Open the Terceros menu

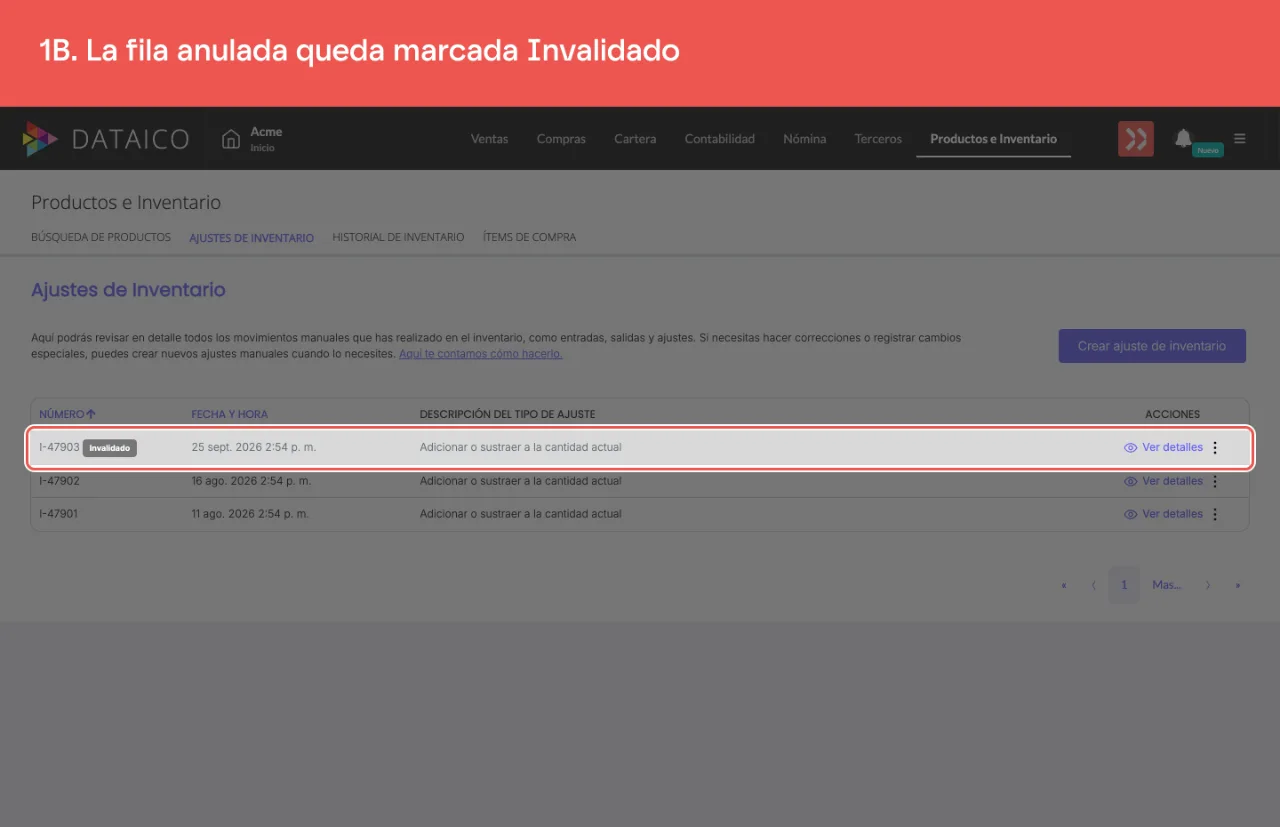[x=878, y=139]
